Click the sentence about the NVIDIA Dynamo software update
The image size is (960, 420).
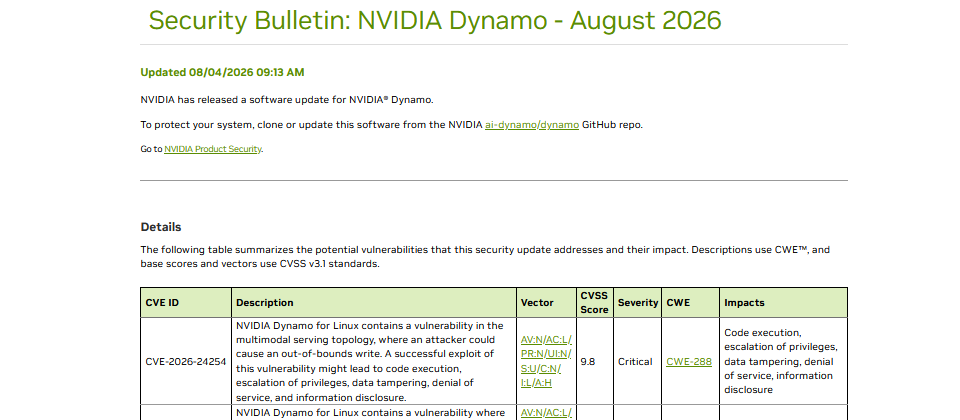pyautogui.click(x=287, y=100)
